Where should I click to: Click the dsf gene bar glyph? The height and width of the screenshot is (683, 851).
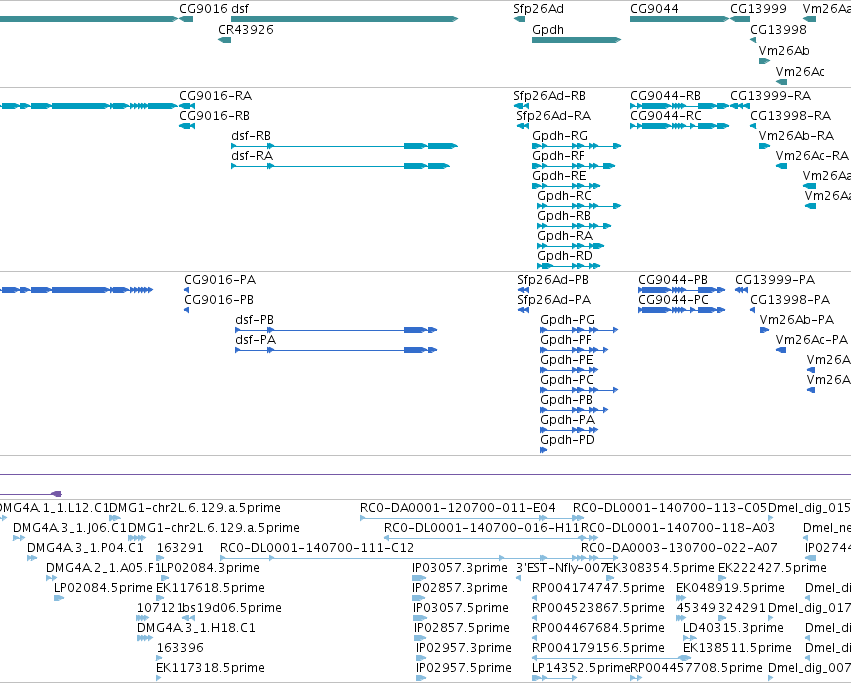(x=345, y=19)
